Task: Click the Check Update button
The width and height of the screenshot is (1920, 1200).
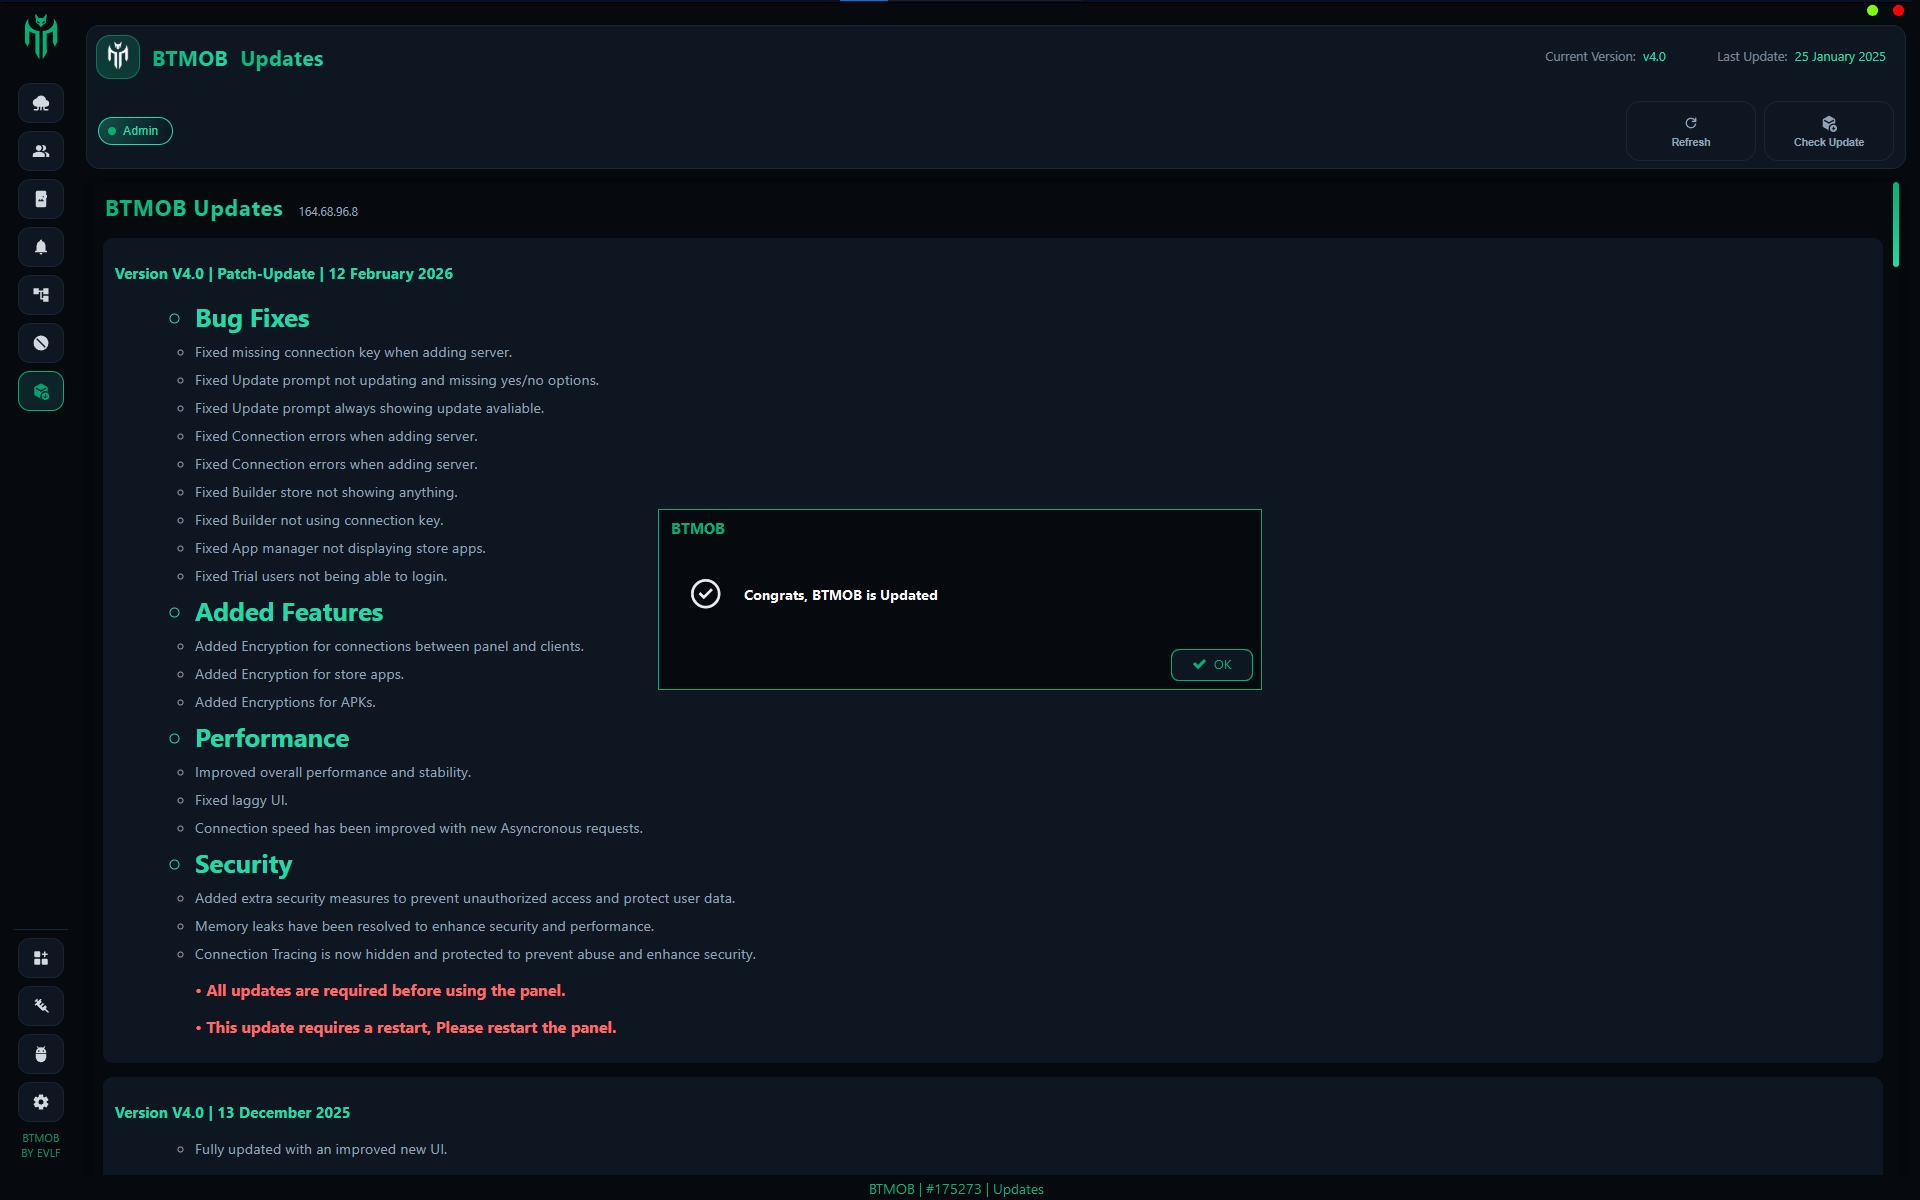Action: pos(1828,131)
